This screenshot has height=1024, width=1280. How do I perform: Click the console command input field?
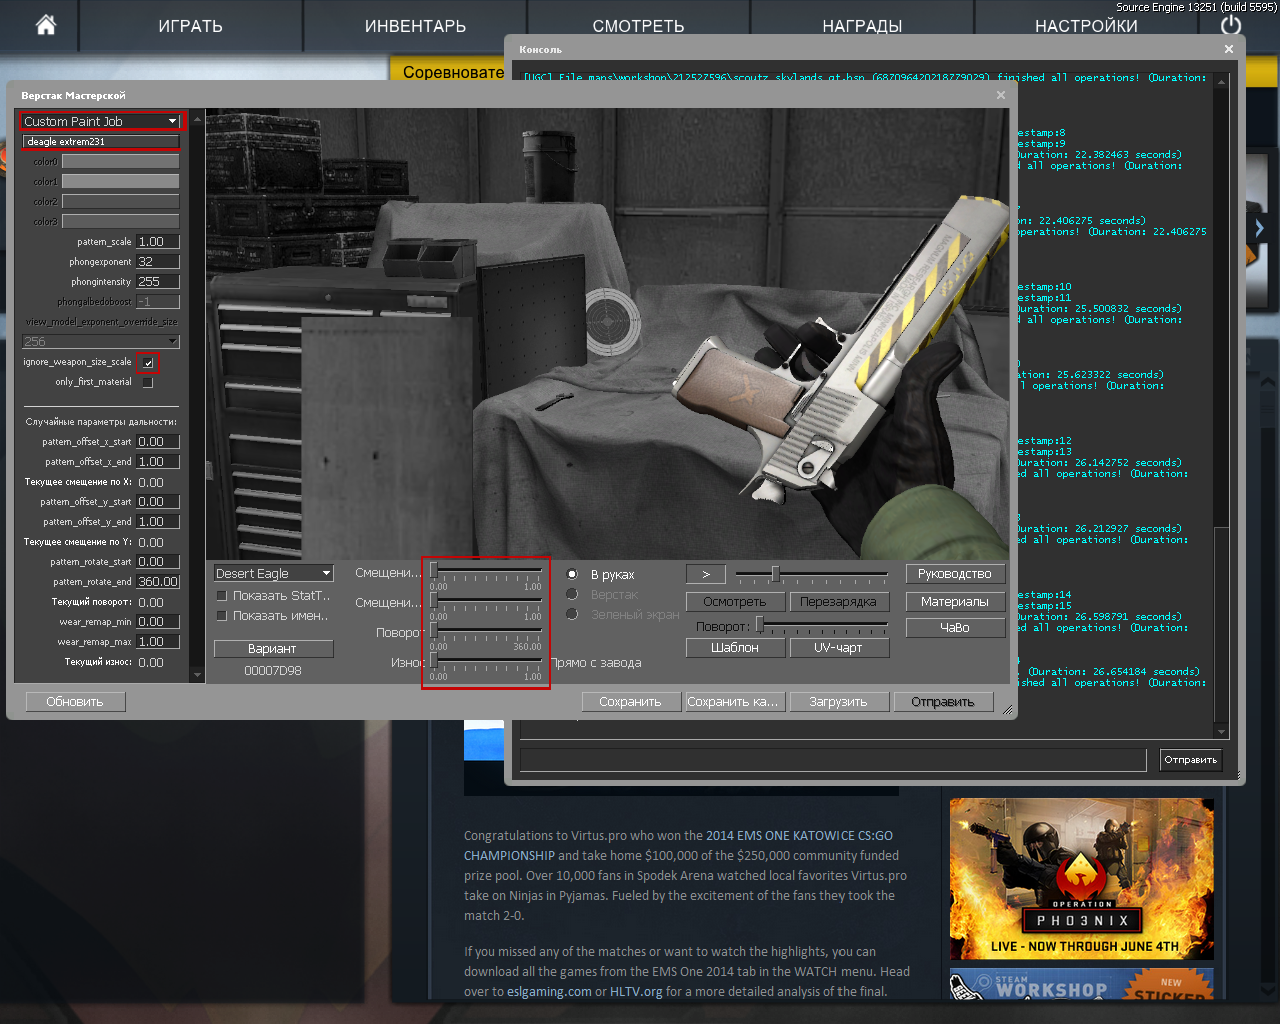(x=833, y=760)
